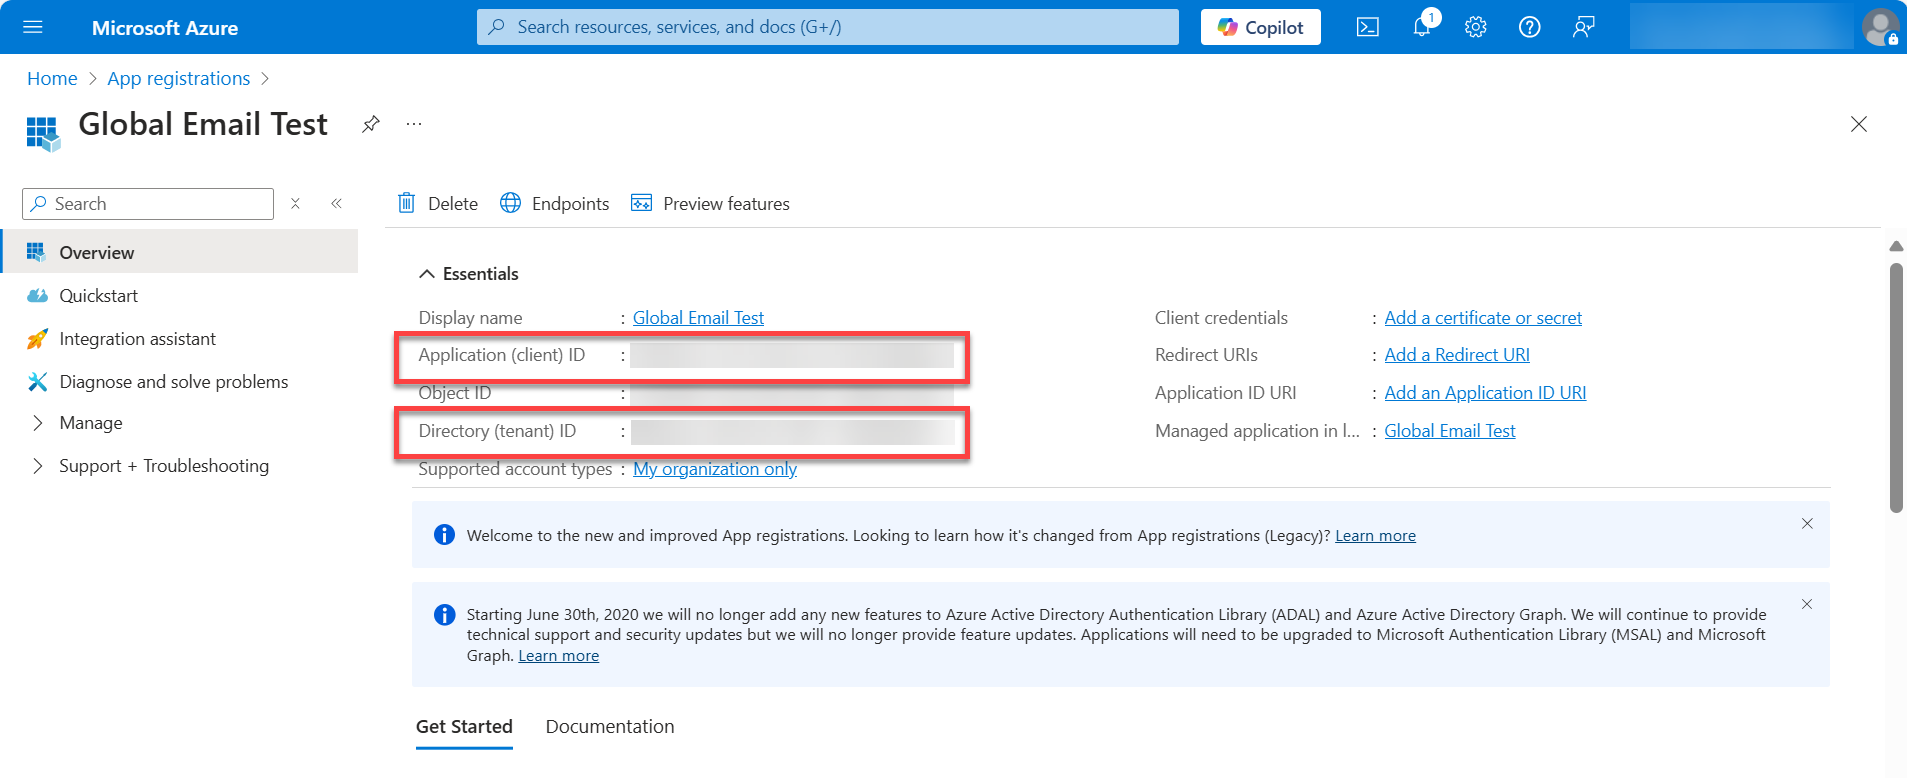Collapse the Essentials section

coord(427,274)
